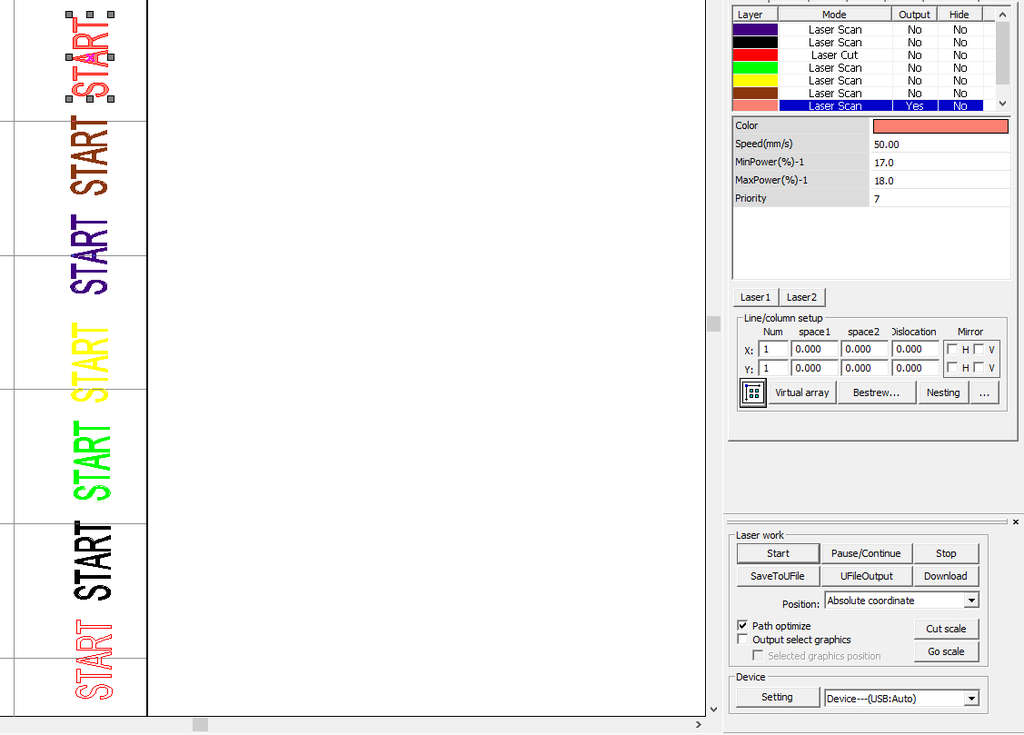The height and width of the screenshot is (735, 1024).
Task: Toggle X row Mirror H checkbox
Action: point(952,350)
